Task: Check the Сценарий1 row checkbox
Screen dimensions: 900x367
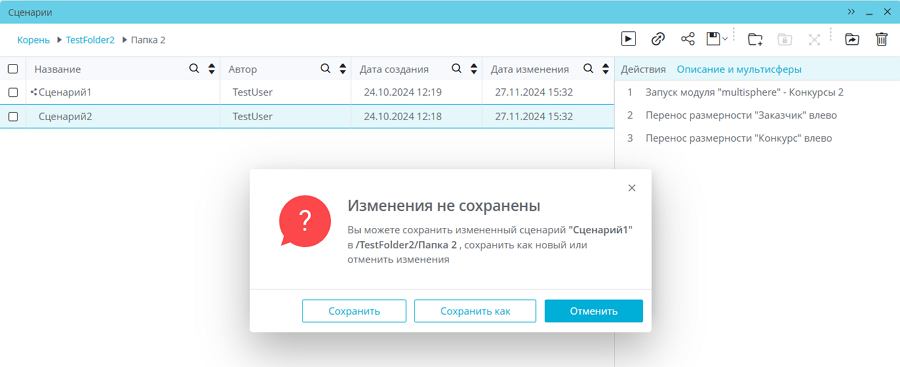Action: (13, 92)
